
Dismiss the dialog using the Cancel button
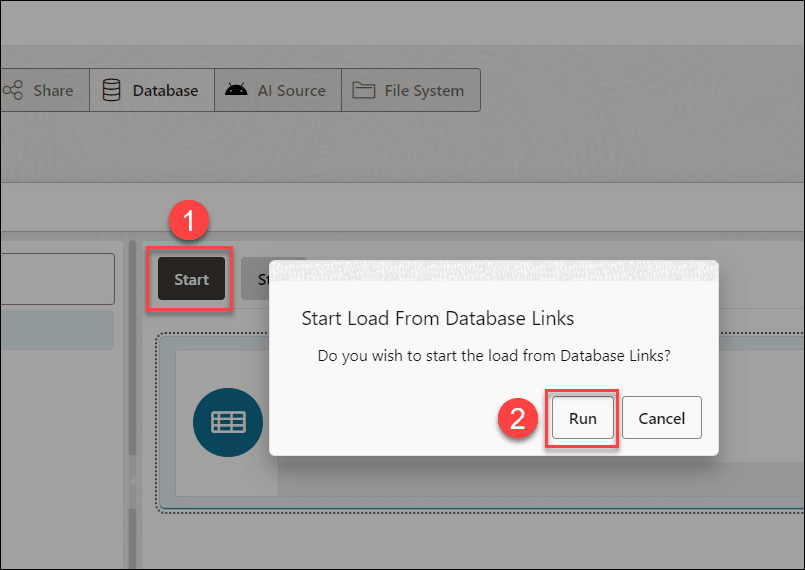coord(661,418)
